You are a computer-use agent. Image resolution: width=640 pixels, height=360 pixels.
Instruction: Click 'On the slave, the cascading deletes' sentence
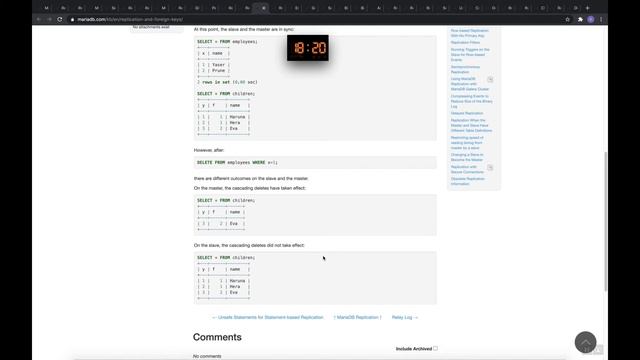249,245
